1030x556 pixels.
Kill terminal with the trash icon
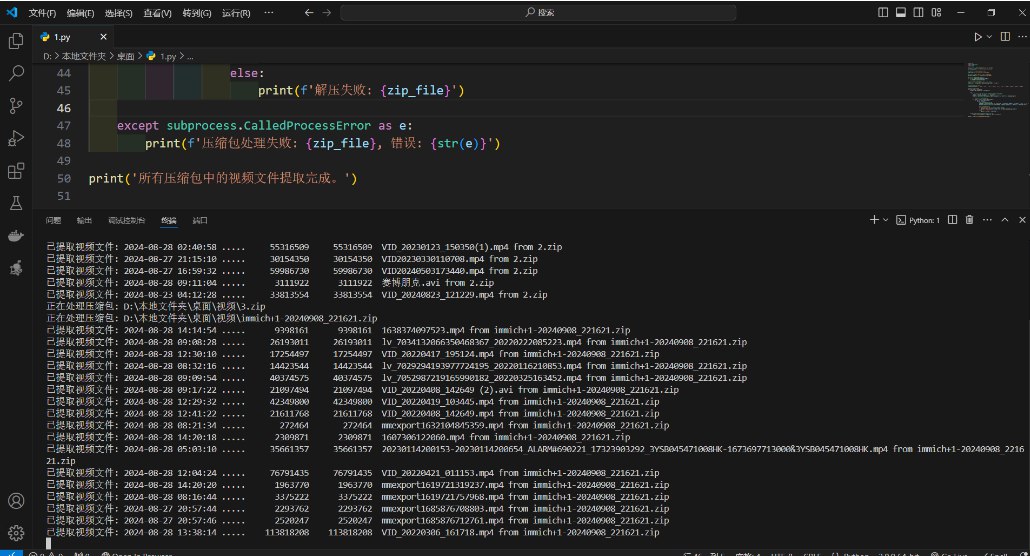(969, 219)
